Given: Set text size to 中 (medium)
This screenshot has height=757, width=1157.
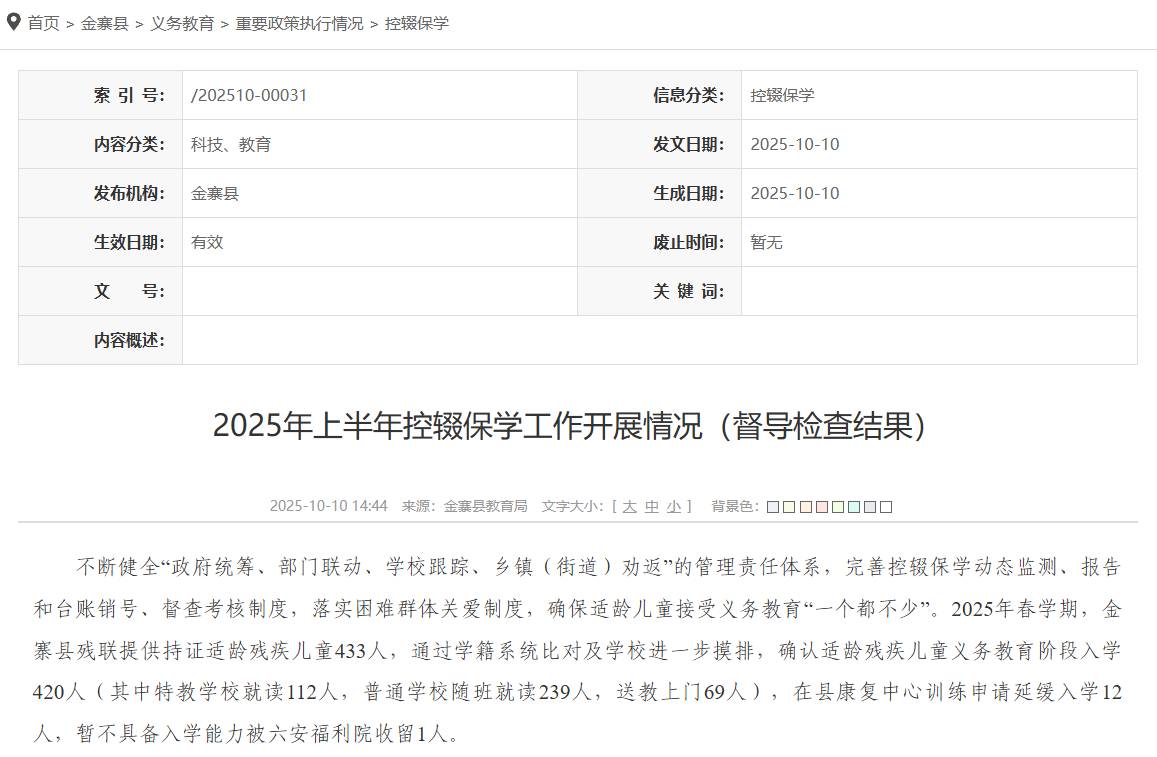Looking at the screenshot, I should point(652,506).
